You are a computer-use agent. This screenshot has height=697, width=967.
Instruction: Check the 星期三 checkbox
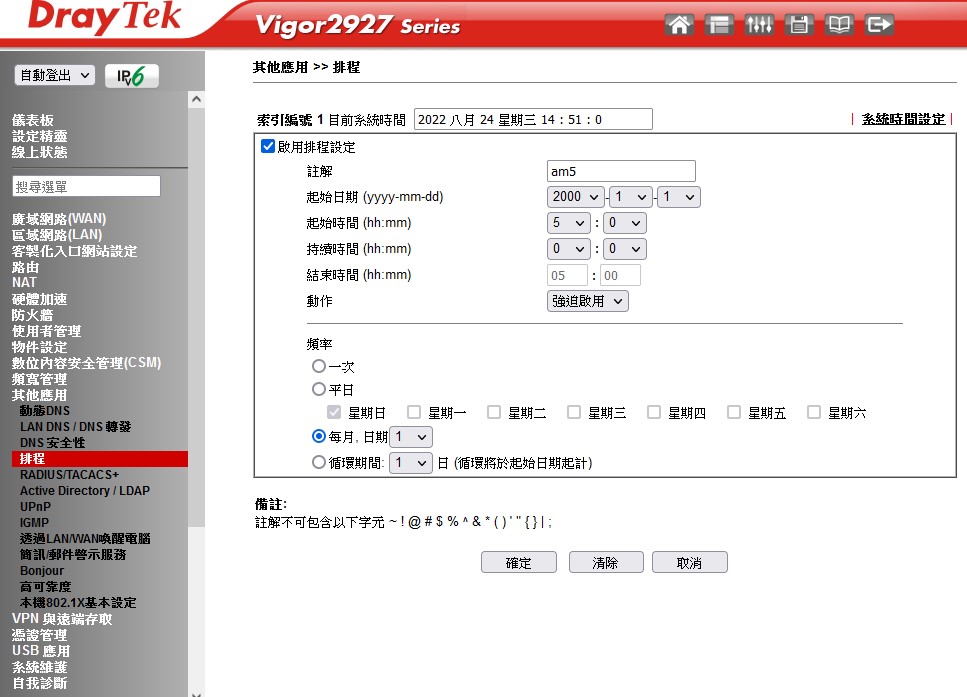574,412
